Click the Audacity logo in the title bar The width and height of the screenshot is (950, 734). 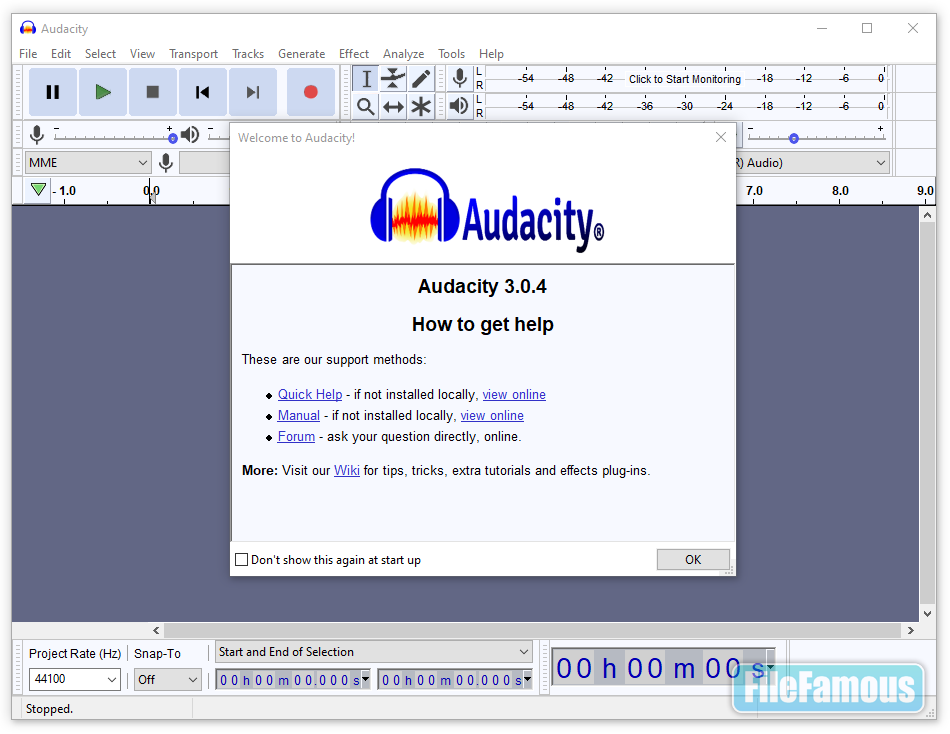pos(28,28)
